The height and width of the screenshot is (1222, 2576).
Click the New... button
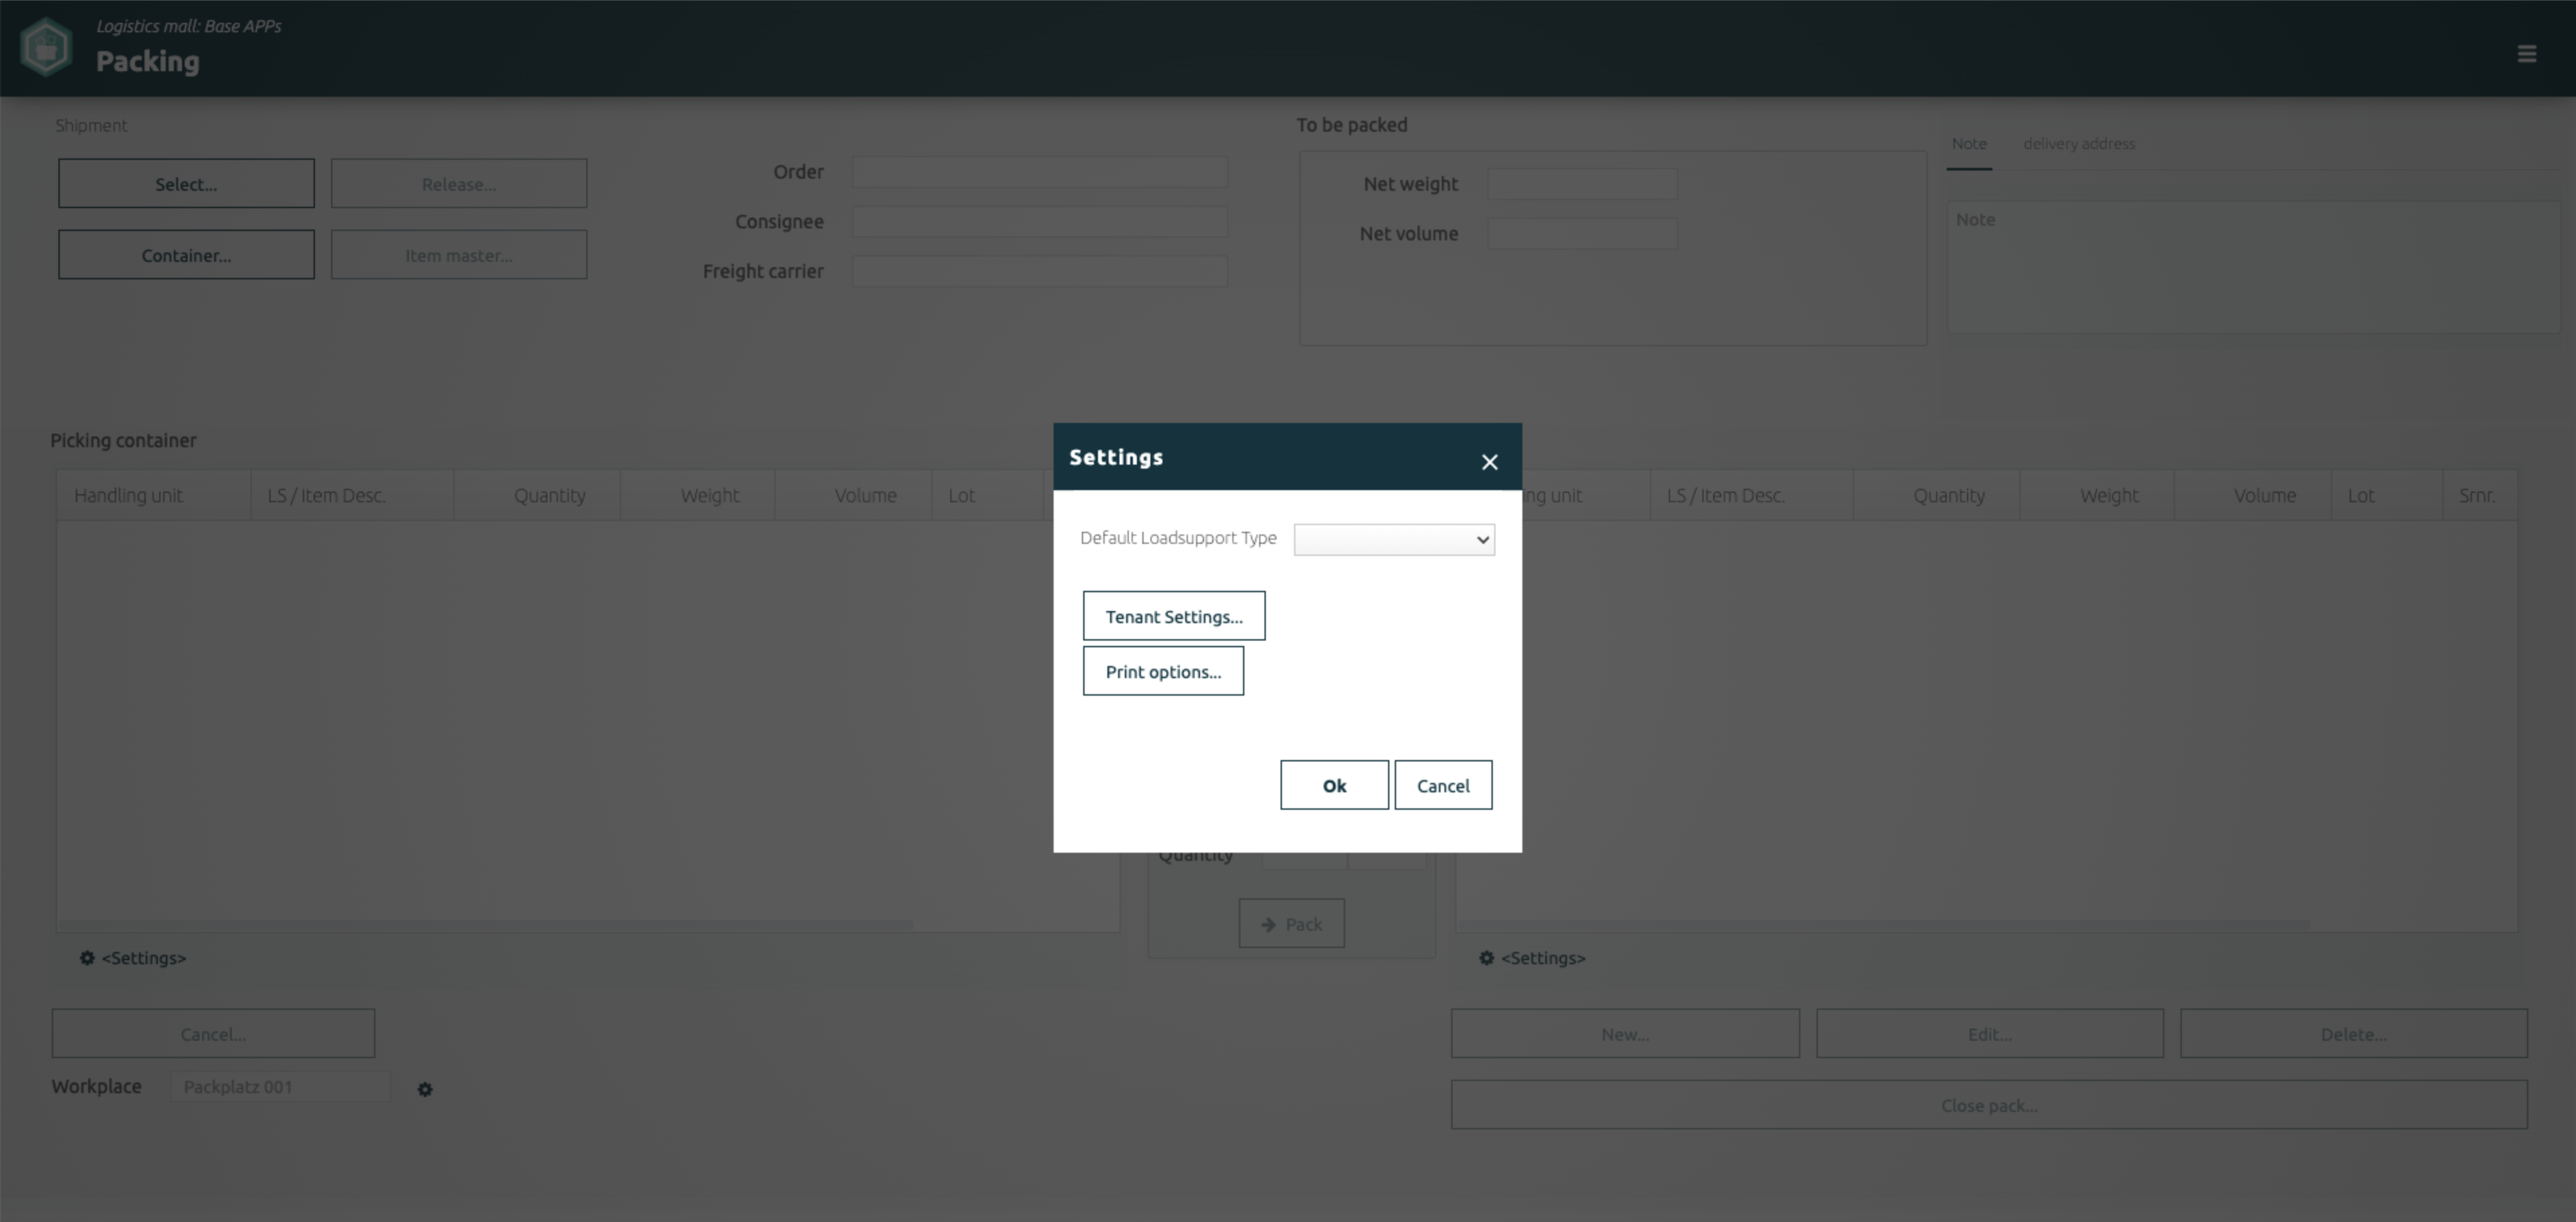(1625, 1033)
